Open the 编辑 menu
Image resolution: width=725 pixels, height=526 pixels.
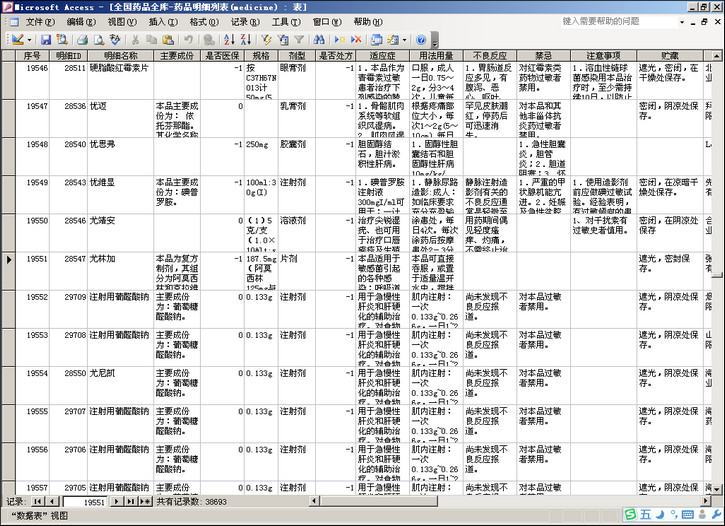81,22
